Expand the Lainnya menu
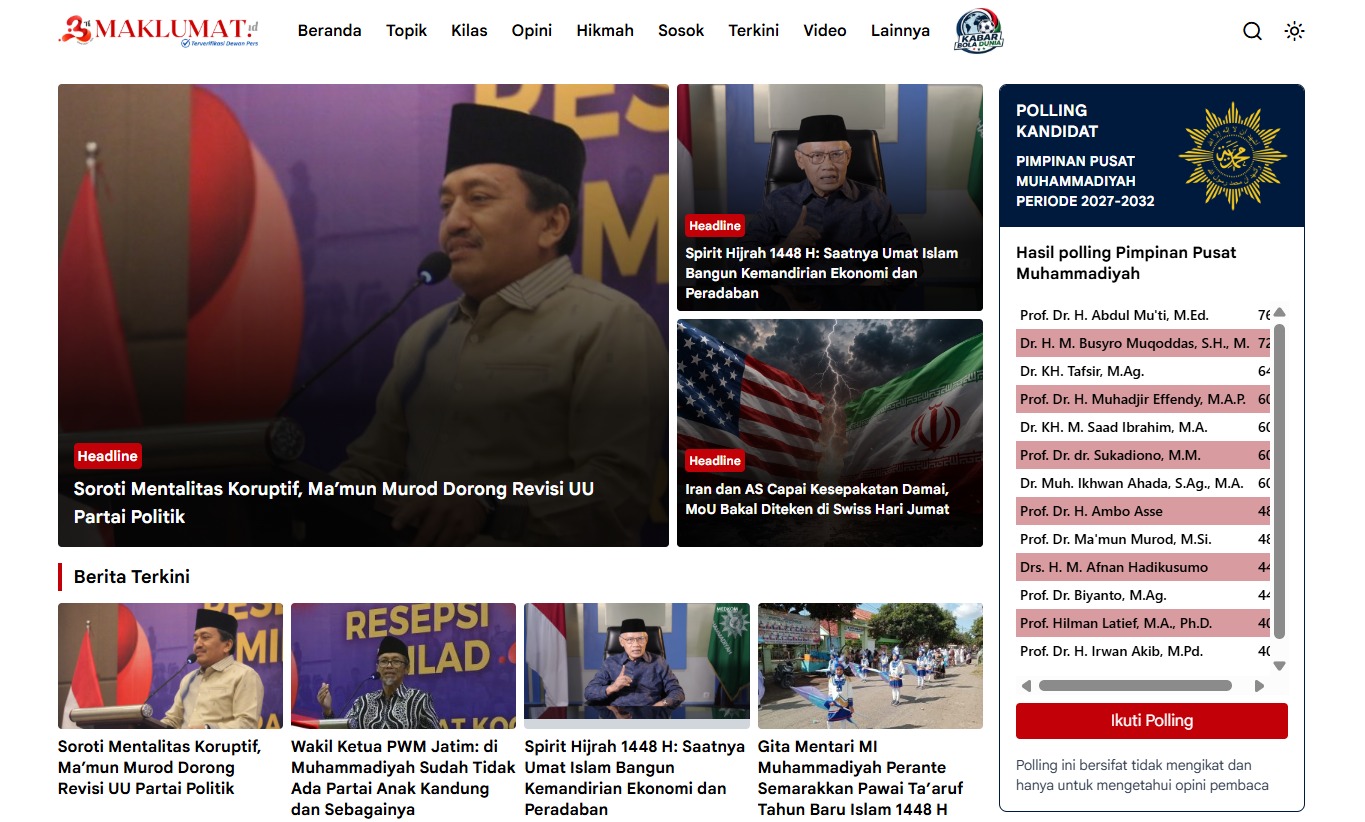Image resolution: width=1365 pixels, height=822 pixels. 900,31
